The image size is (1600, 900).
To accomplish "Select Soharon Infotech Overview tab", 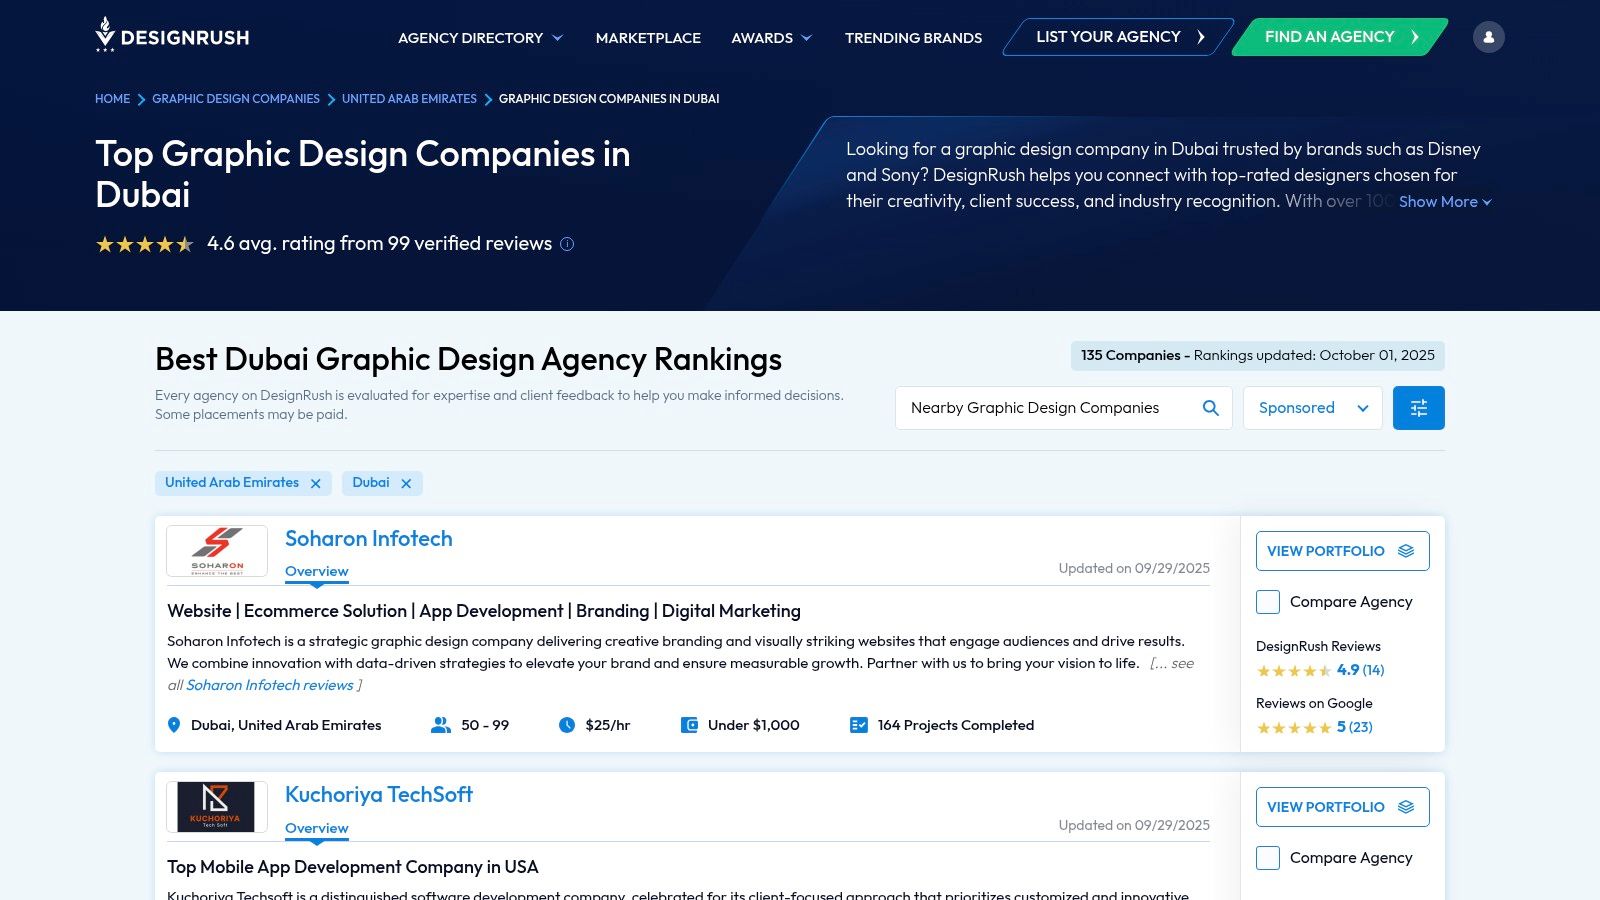I will coord(316,572).
